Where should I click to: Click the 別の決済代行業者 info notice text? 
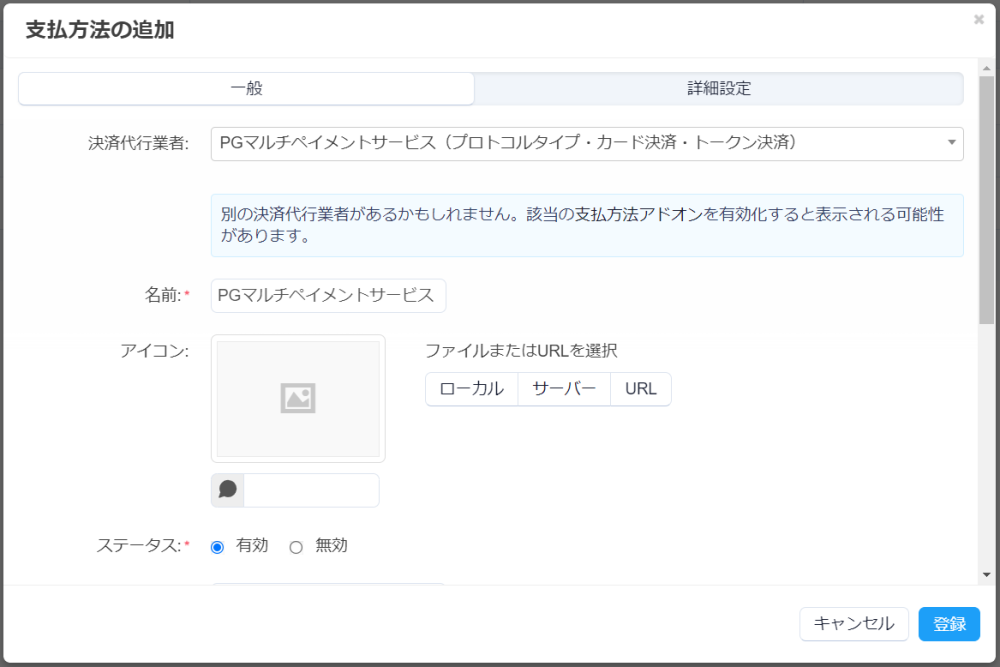tap(582, 224)
